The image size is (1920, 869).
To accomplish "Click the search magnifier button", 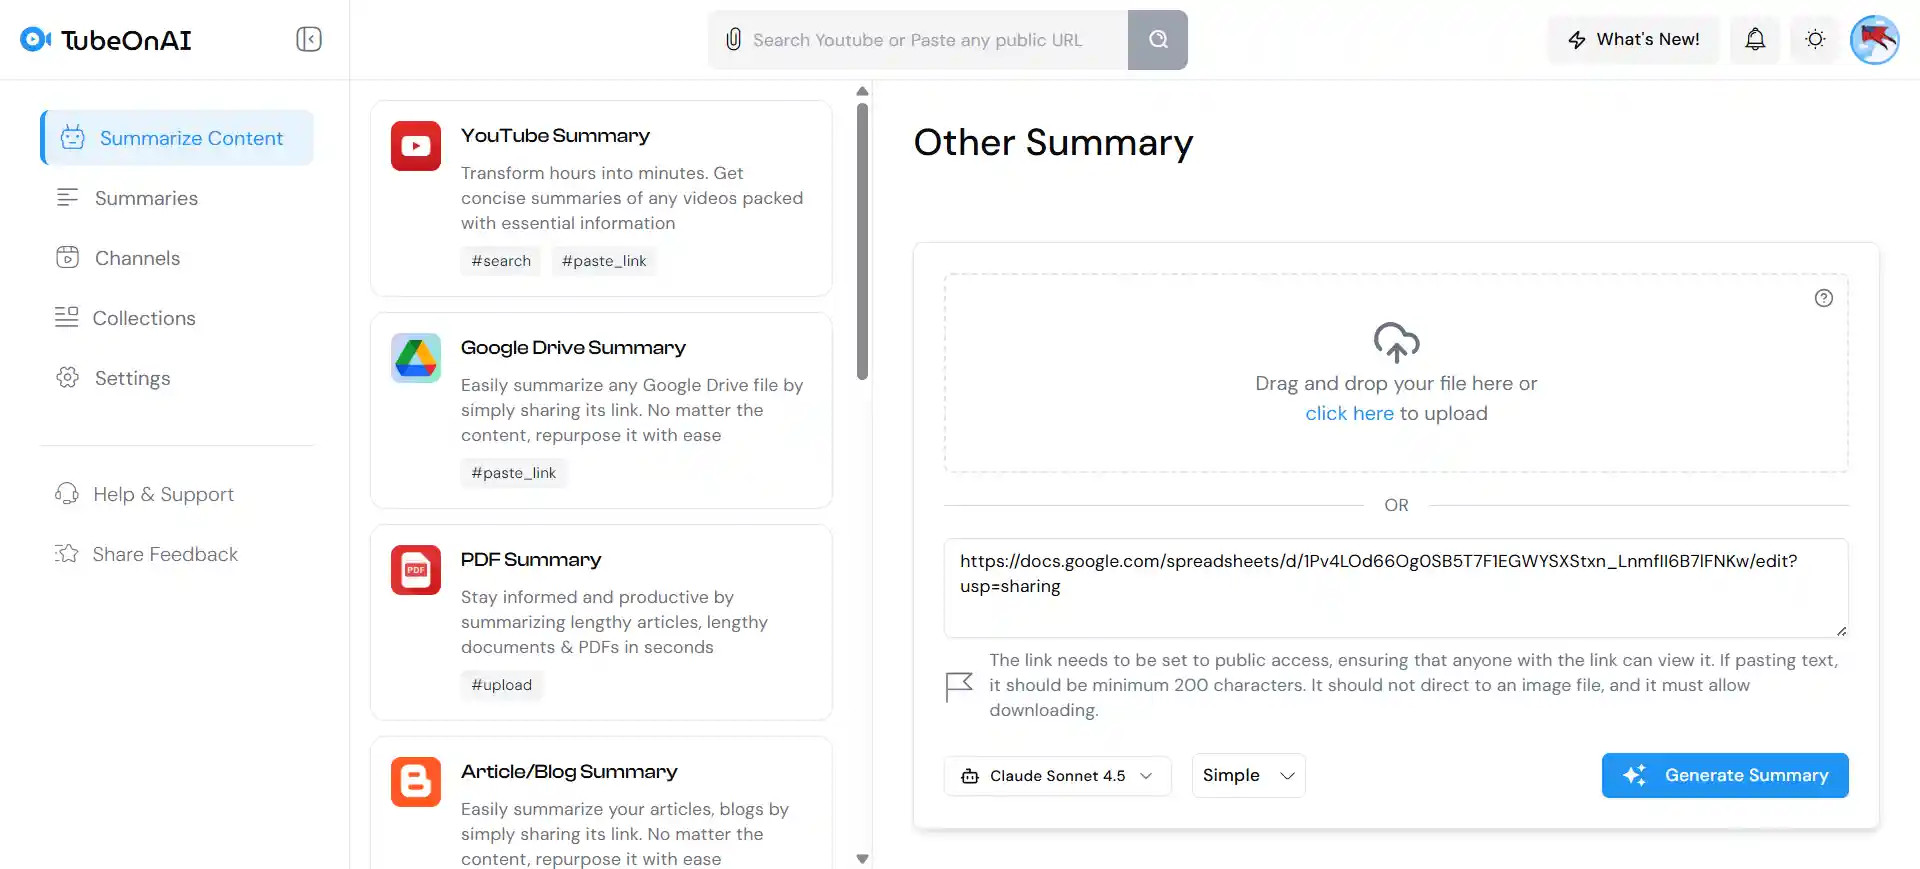I will pyautogui.click(x=1158, y=40).
